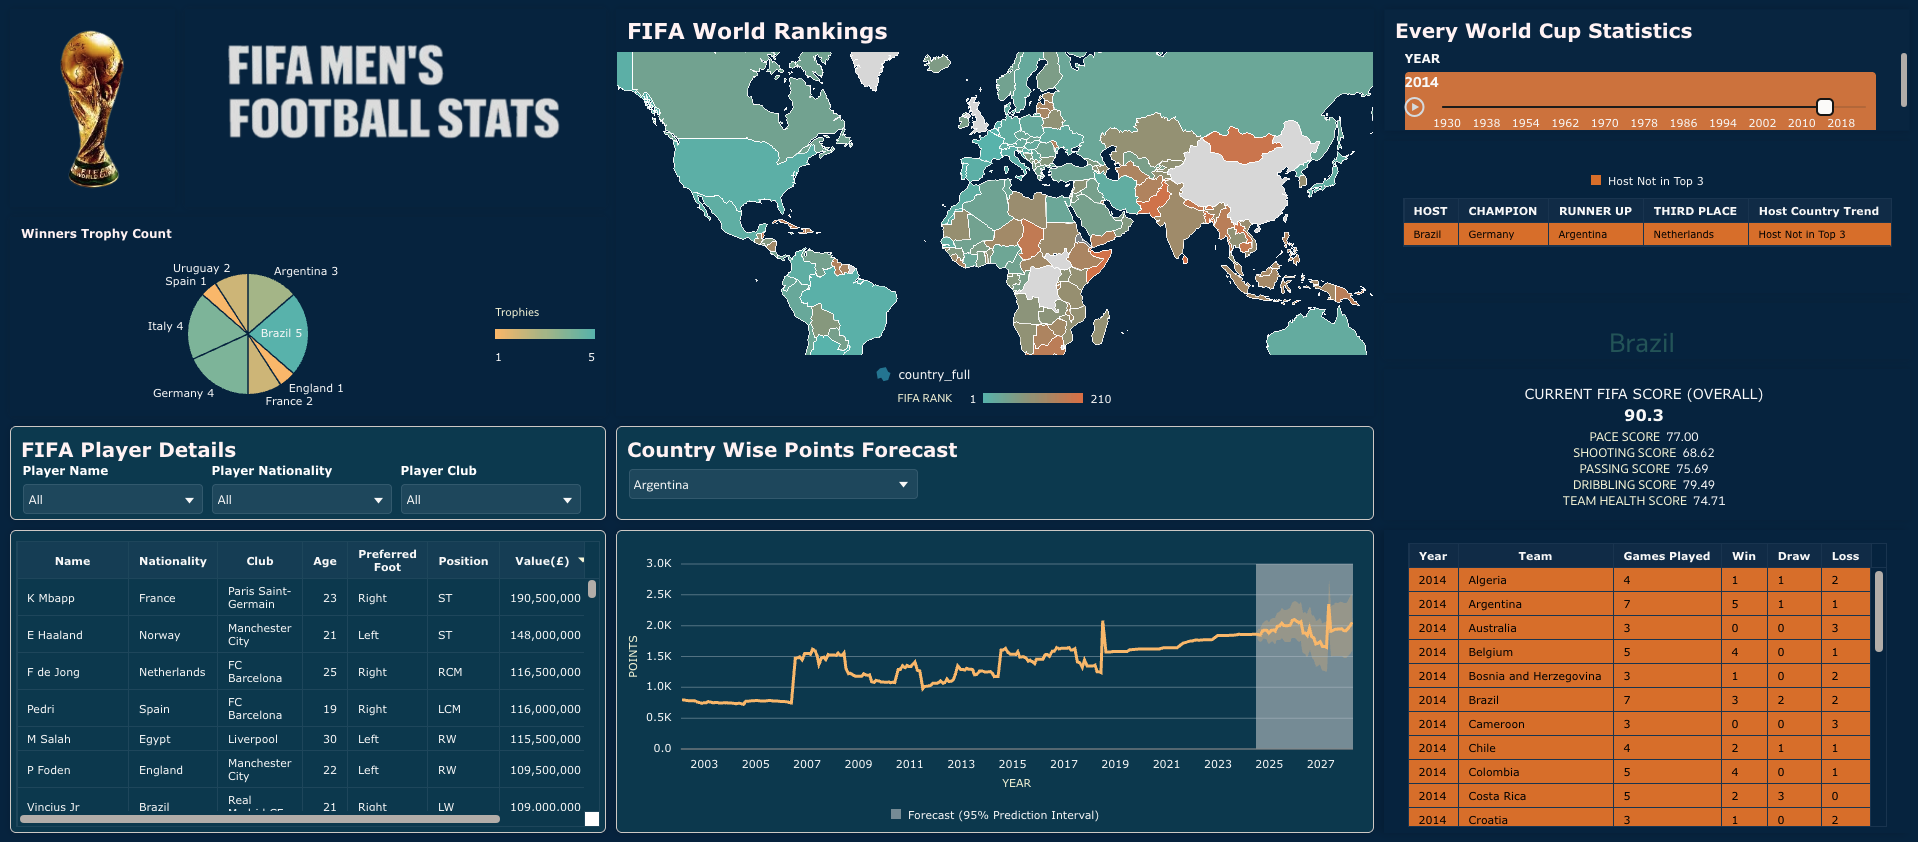Click the Host Country Trend header
The image size is (1918, 842).
coord(1818,211)
